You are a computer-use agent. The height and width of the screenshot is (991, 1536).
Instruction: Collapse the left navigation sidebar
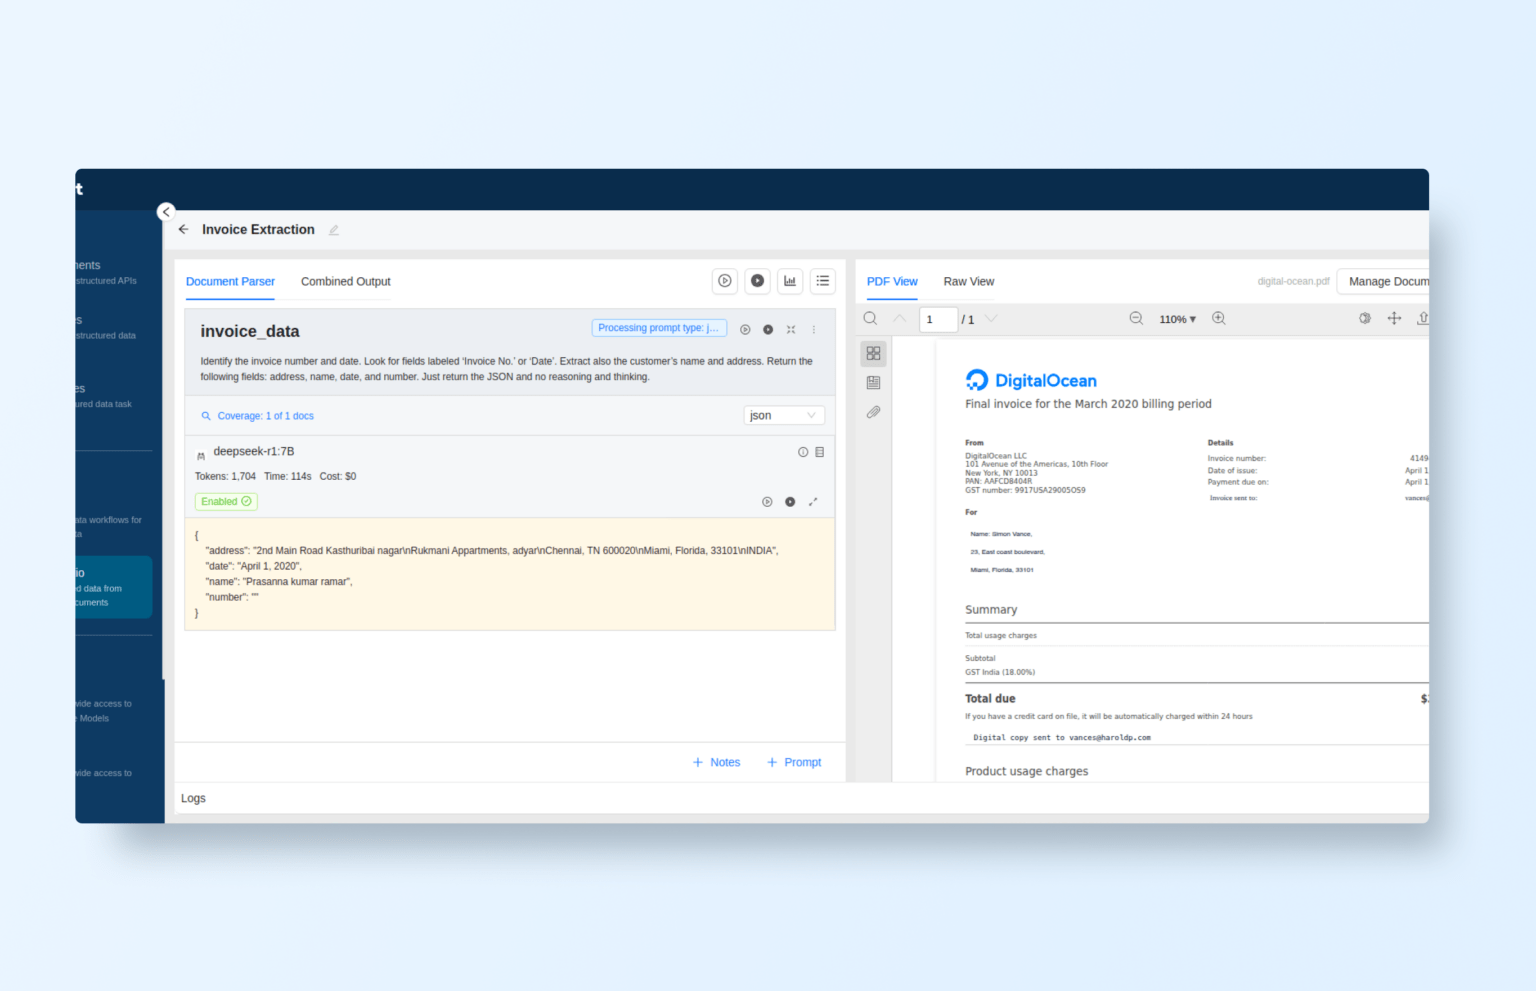click(x=165, y=212)
